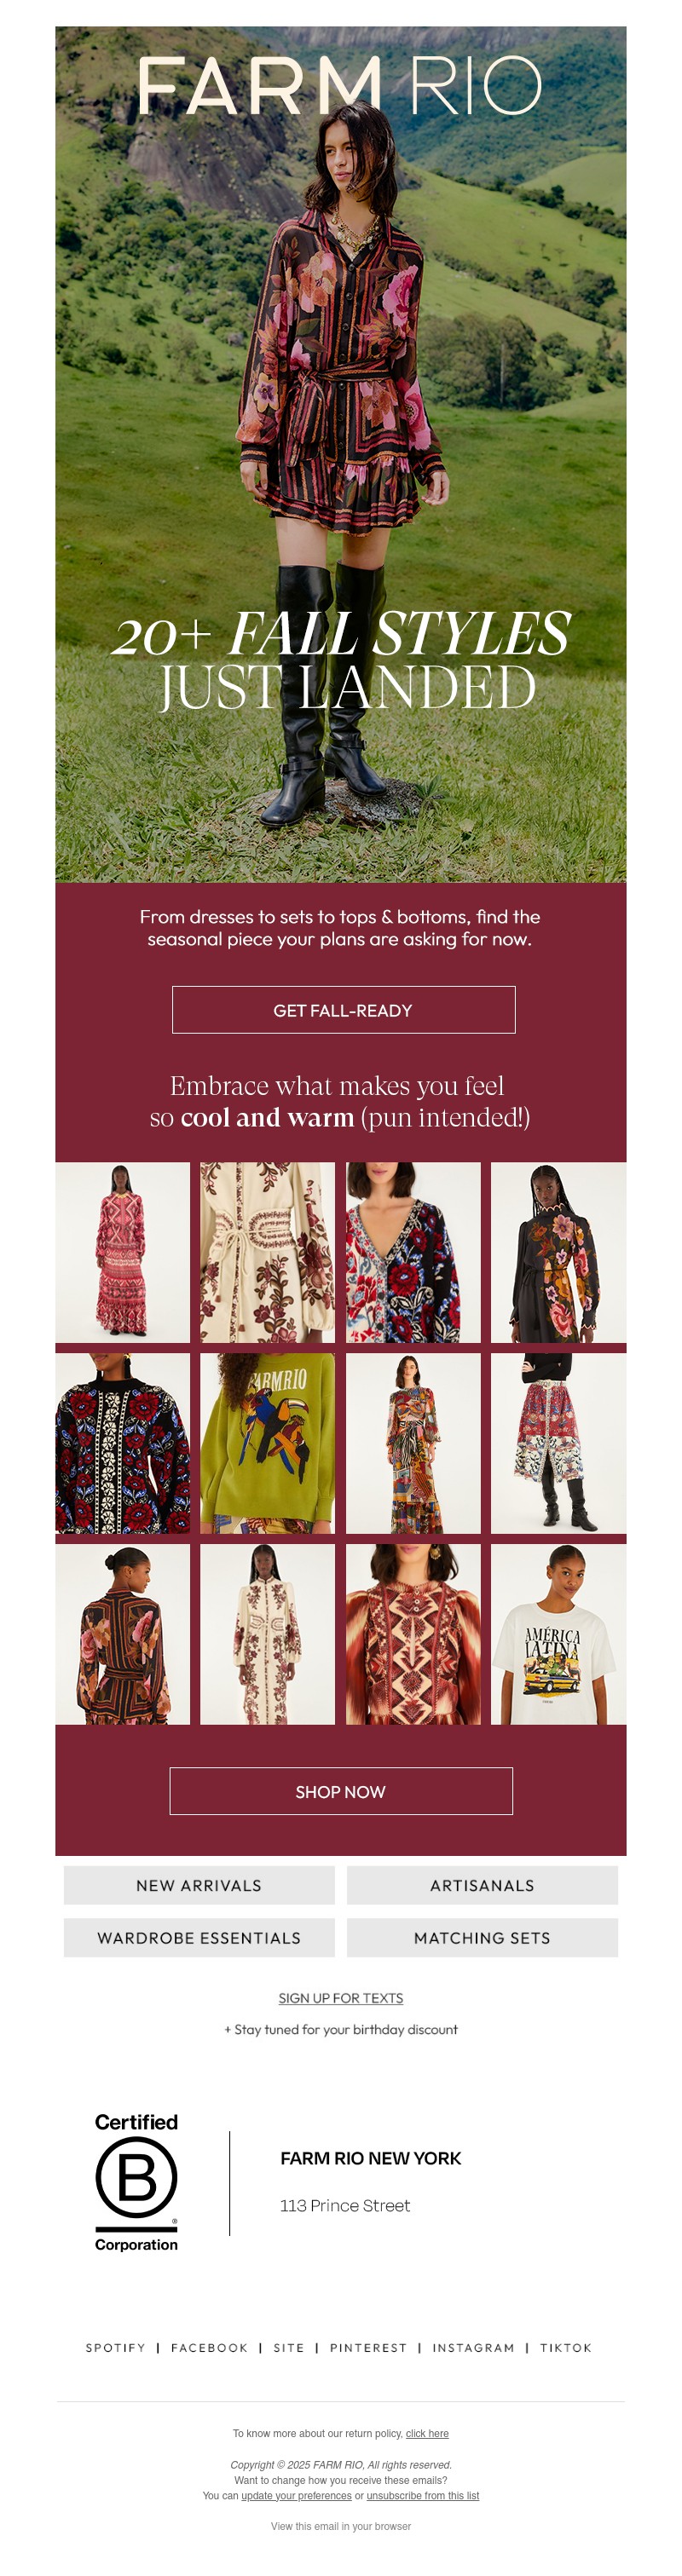
Task: Click the hero image of floral dress model
Action: [x=341, y=454]
